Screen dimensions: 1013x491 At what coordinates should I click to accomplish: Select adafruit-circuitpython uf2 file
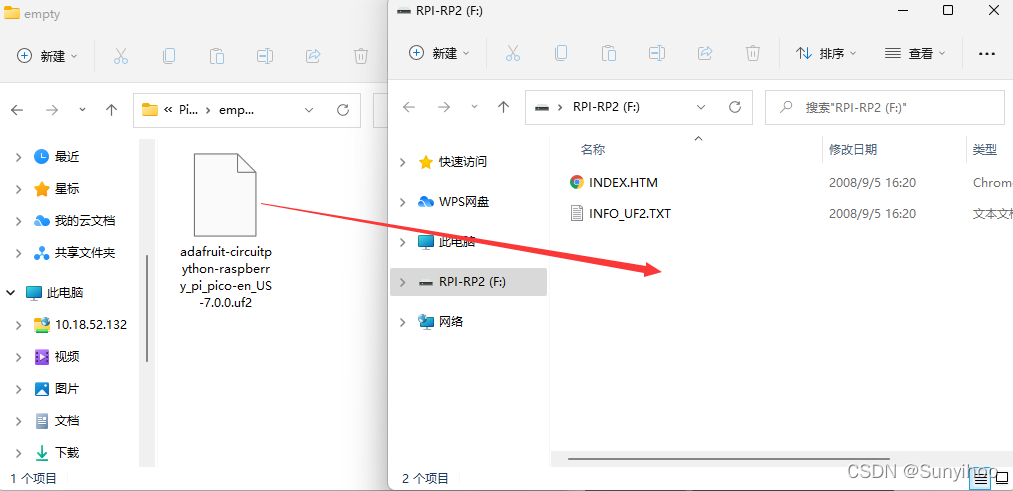[x=225, y=231]
